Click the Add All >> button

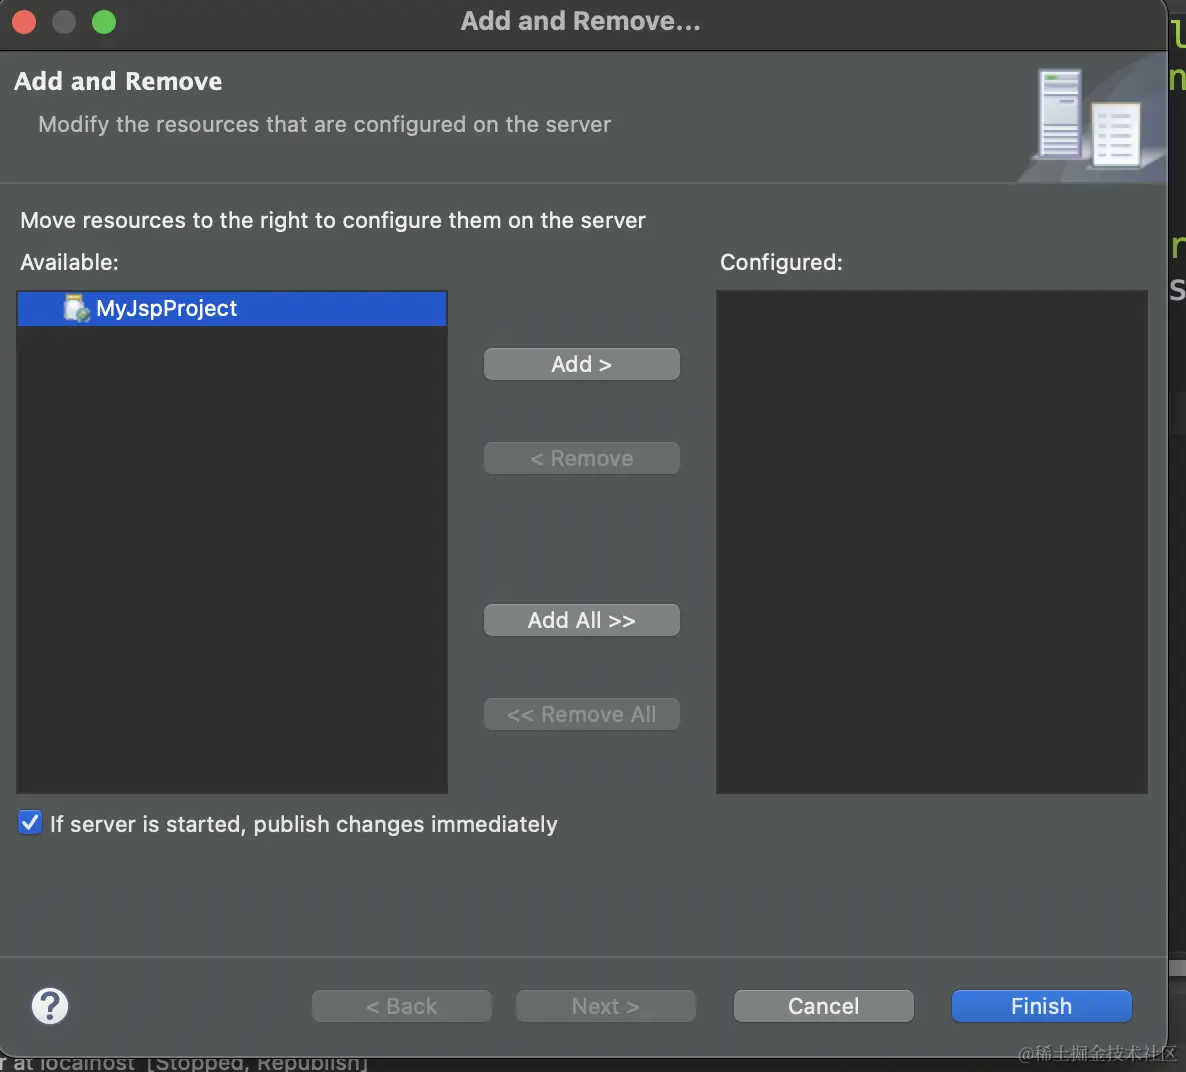(x=581, y=620)
